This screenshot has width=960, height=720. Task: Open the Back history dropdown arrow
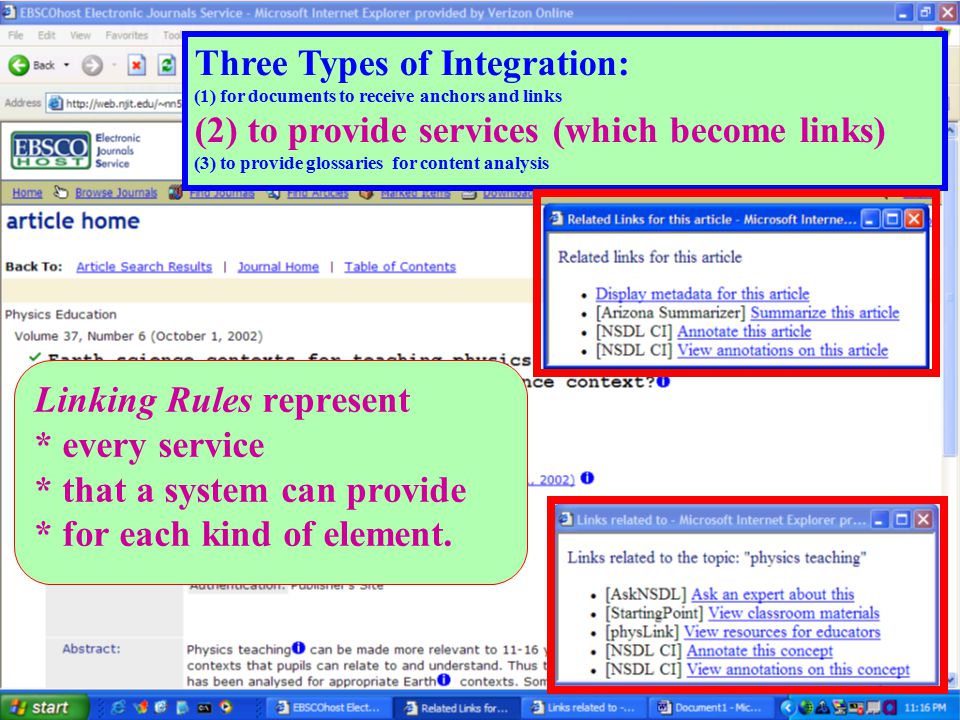coord(67,65)
